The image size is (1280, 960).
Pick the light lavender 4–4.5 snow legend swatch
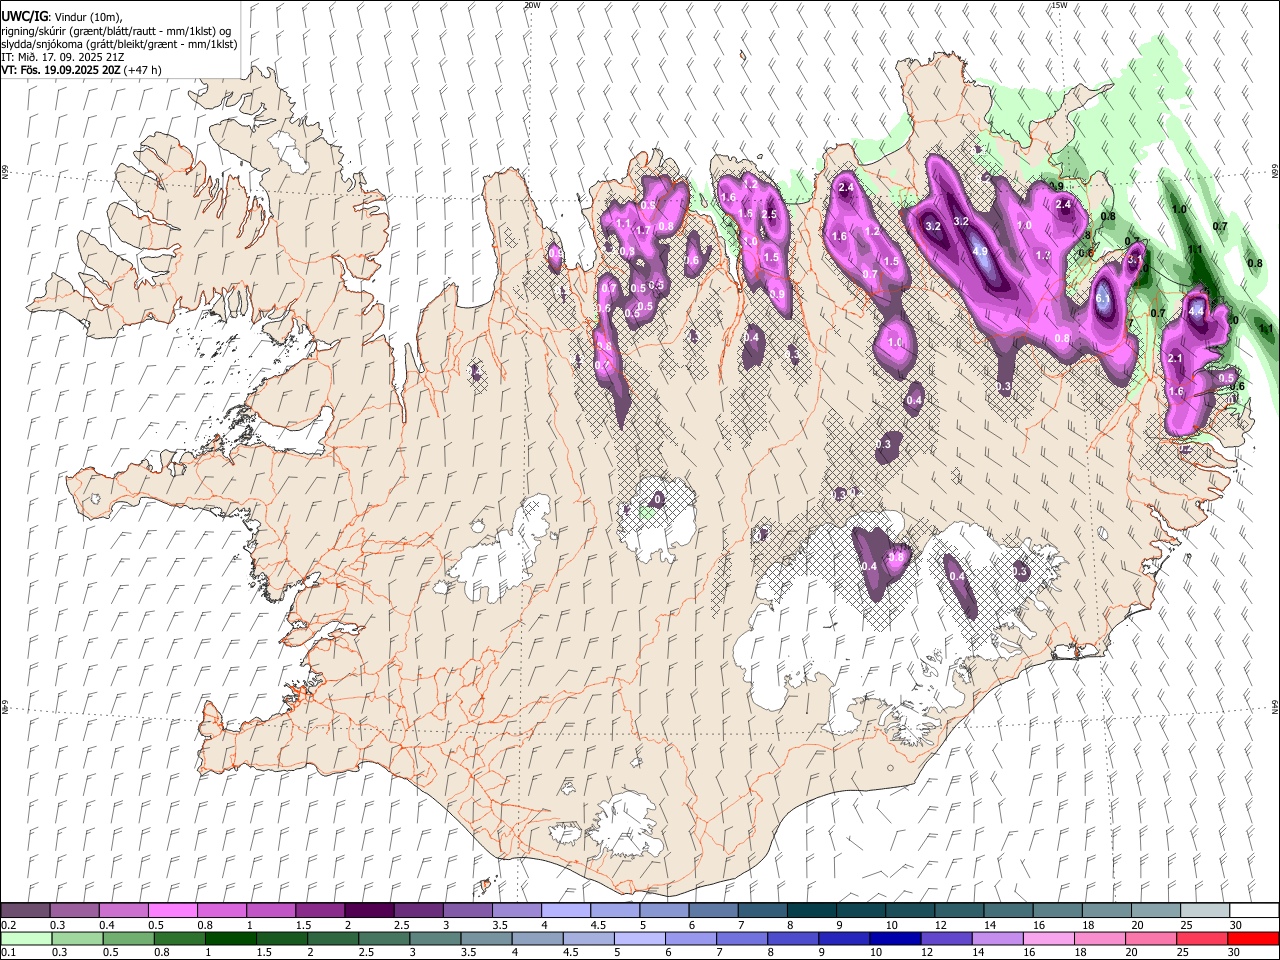pyautogui.click(x=565, y=911)
